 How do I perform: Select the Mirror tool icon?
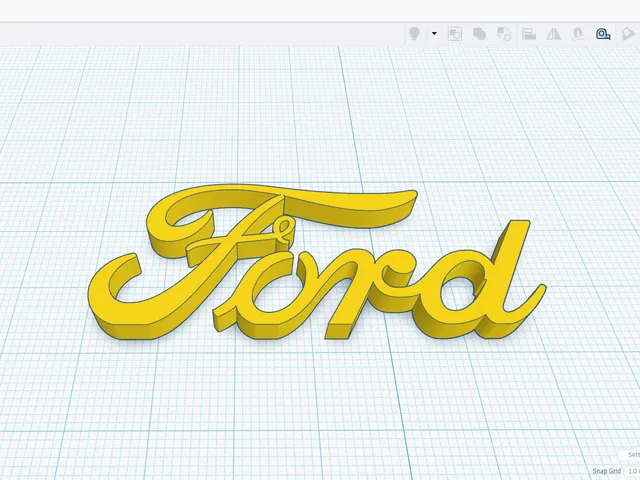pos(554,34)
